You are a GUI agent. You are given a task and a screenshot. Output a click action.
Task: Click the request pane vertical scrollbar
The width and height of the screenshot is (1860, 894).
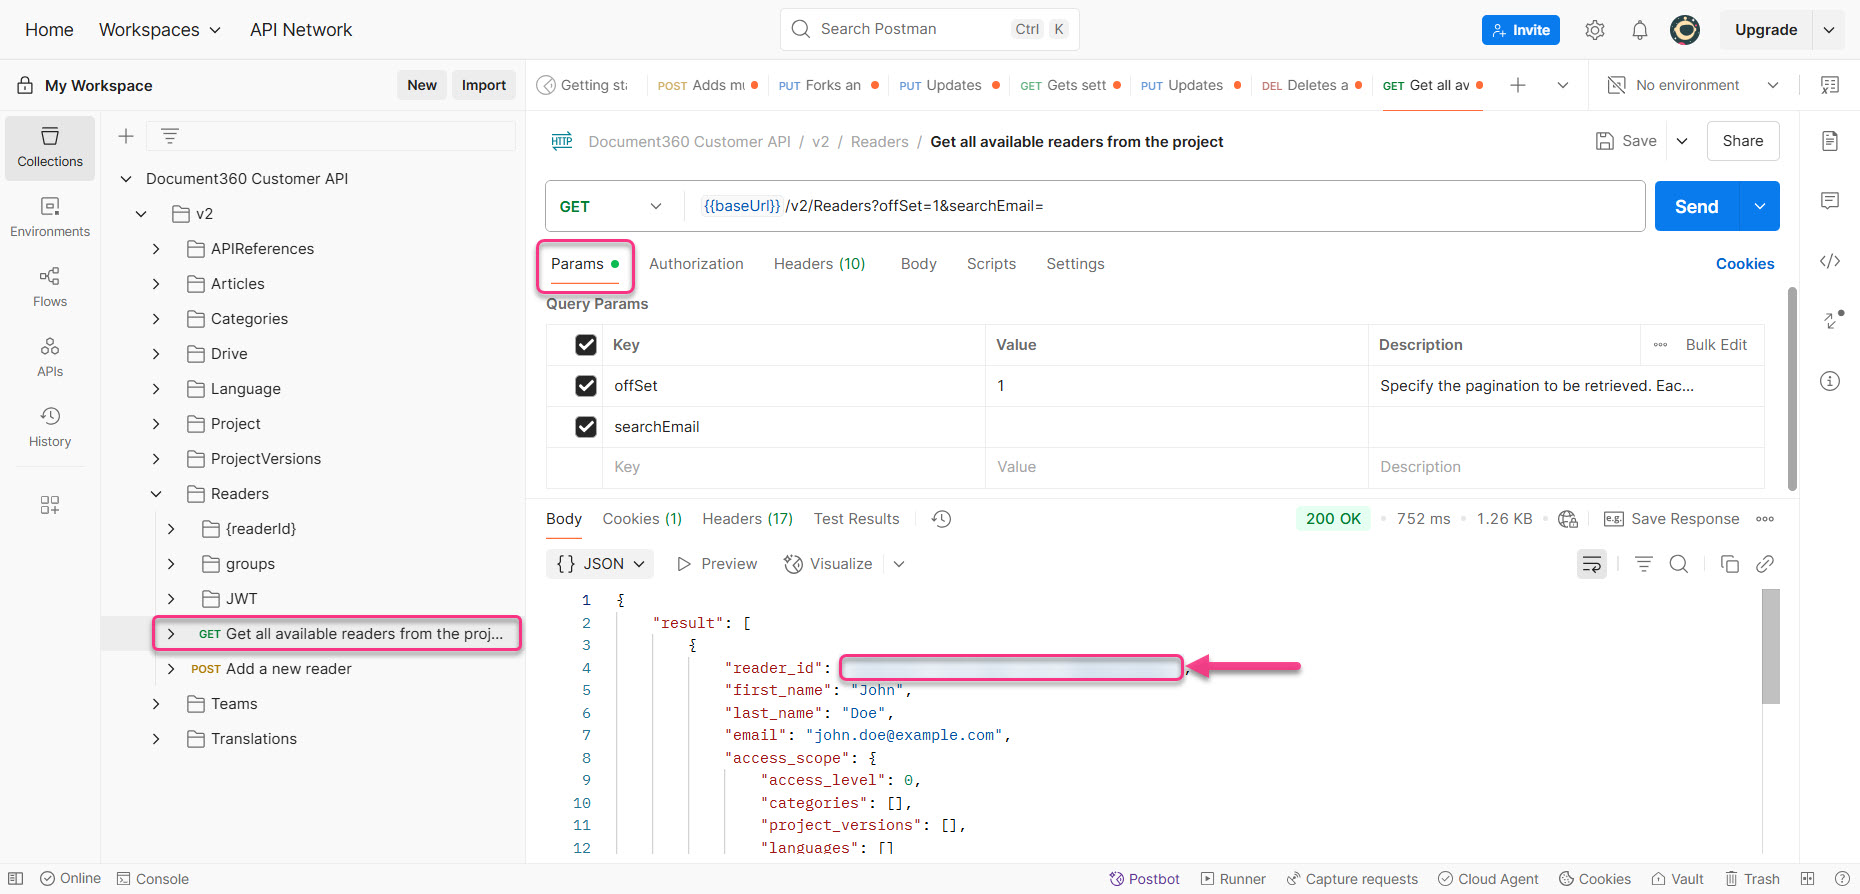pos(1792,390)
